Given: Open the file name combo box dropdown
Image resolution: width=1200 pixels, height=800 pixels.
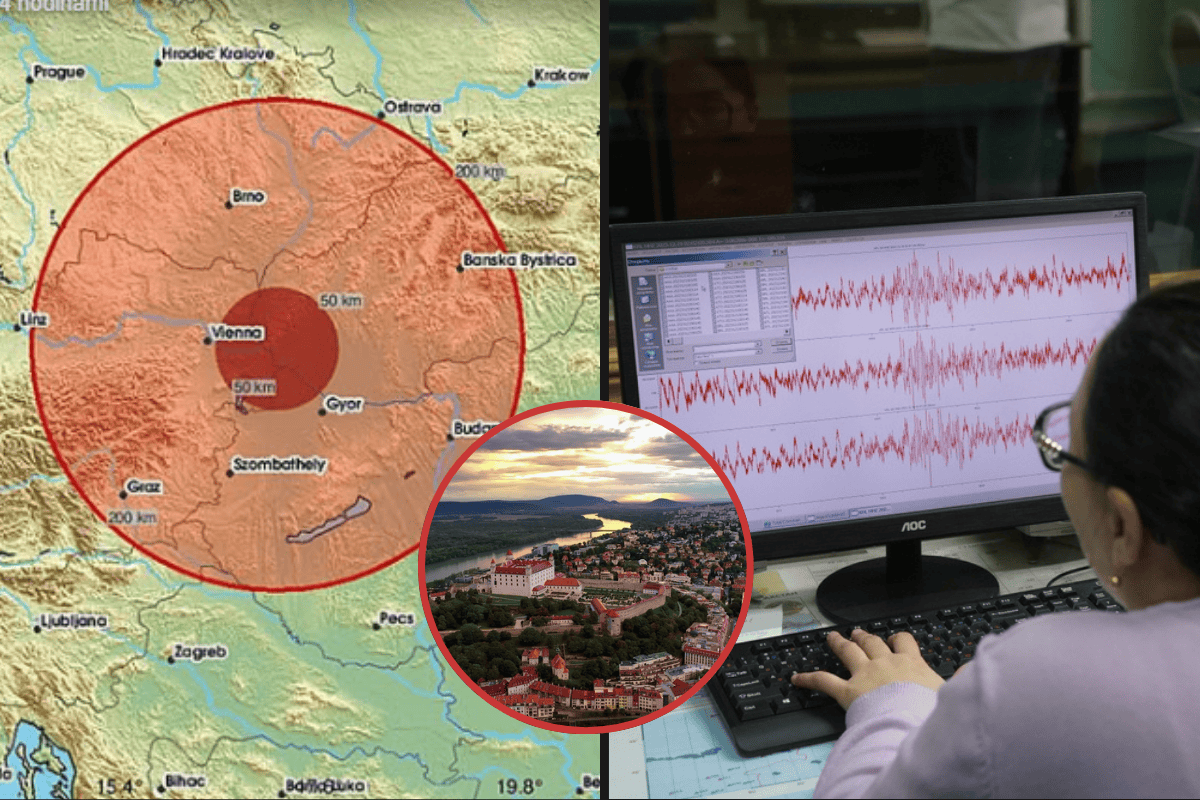Looking at the screenshot, I should (x=757, y=345).
